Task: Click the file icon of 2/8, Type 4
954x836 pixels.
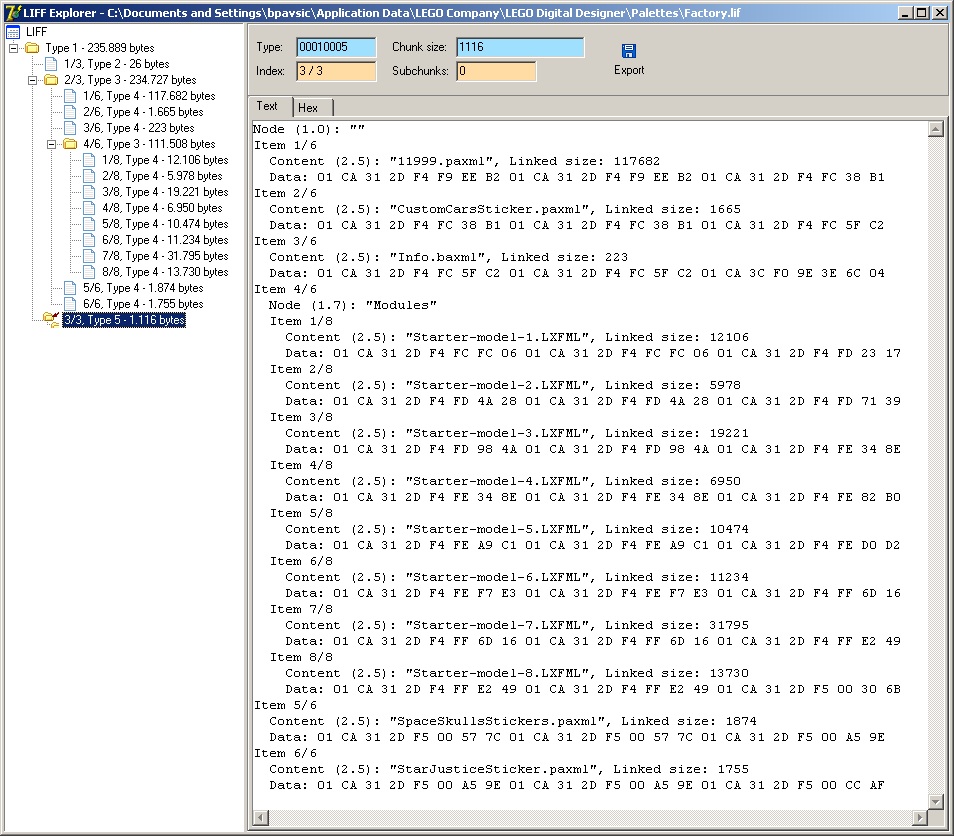Action: [89, 176]
